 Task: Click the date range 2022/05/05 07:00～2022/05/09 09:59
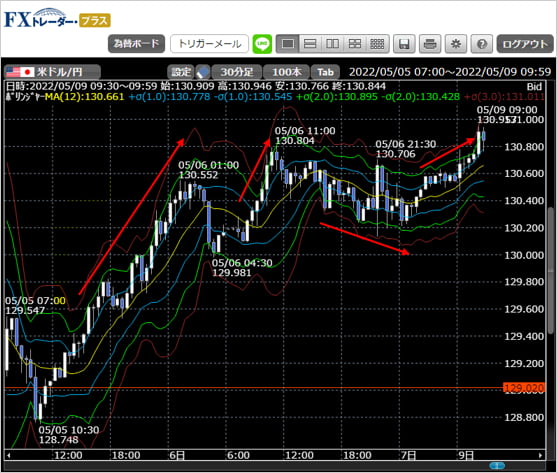(x=450, y=72)
